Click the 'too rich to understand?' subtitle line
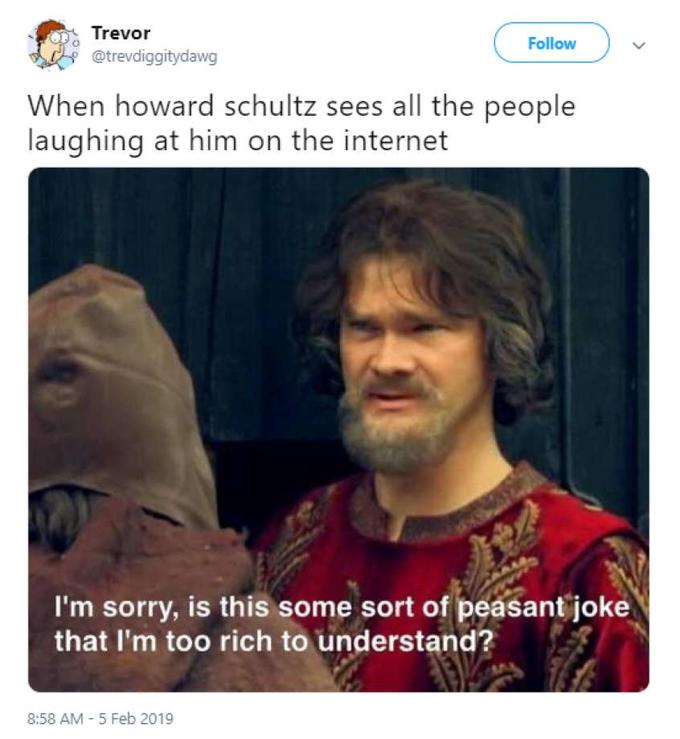The width and height of the screenshot is (680, 739). point(274,640)
